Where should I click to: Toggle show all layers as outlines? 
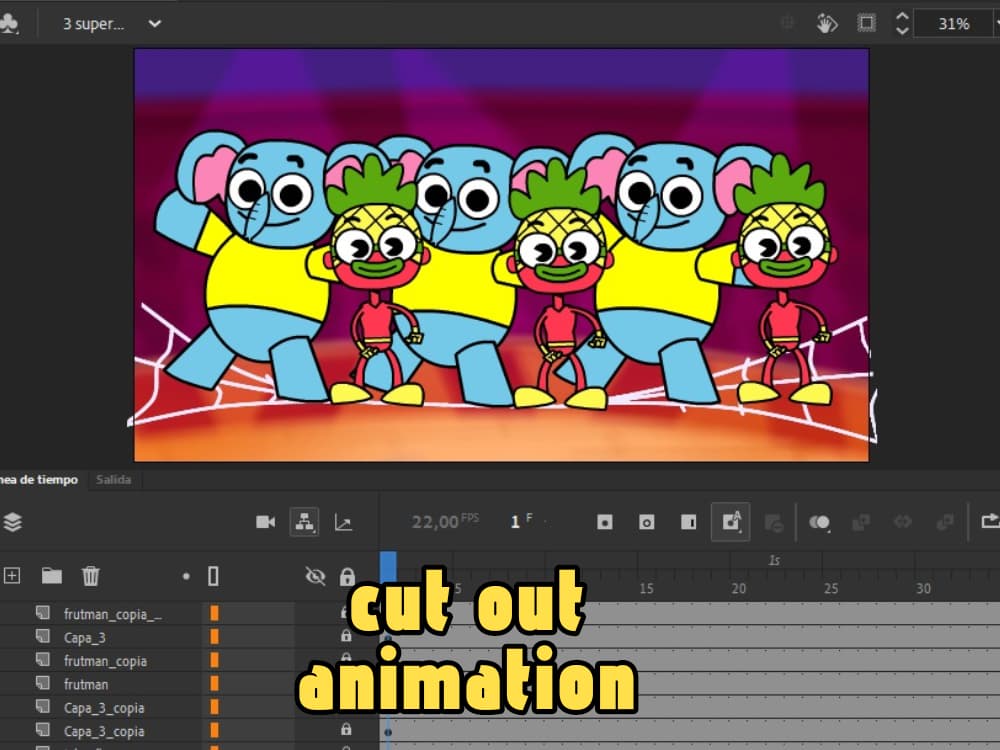[x=213, y=577]
